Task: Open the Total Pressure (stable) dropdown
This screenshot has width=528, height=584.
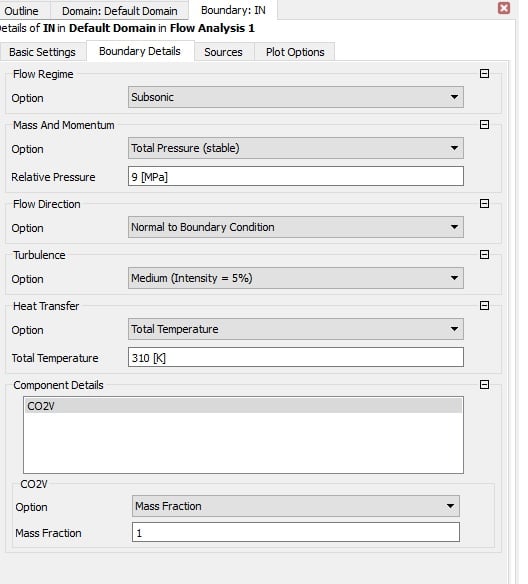Action: [x=296, y=148]
